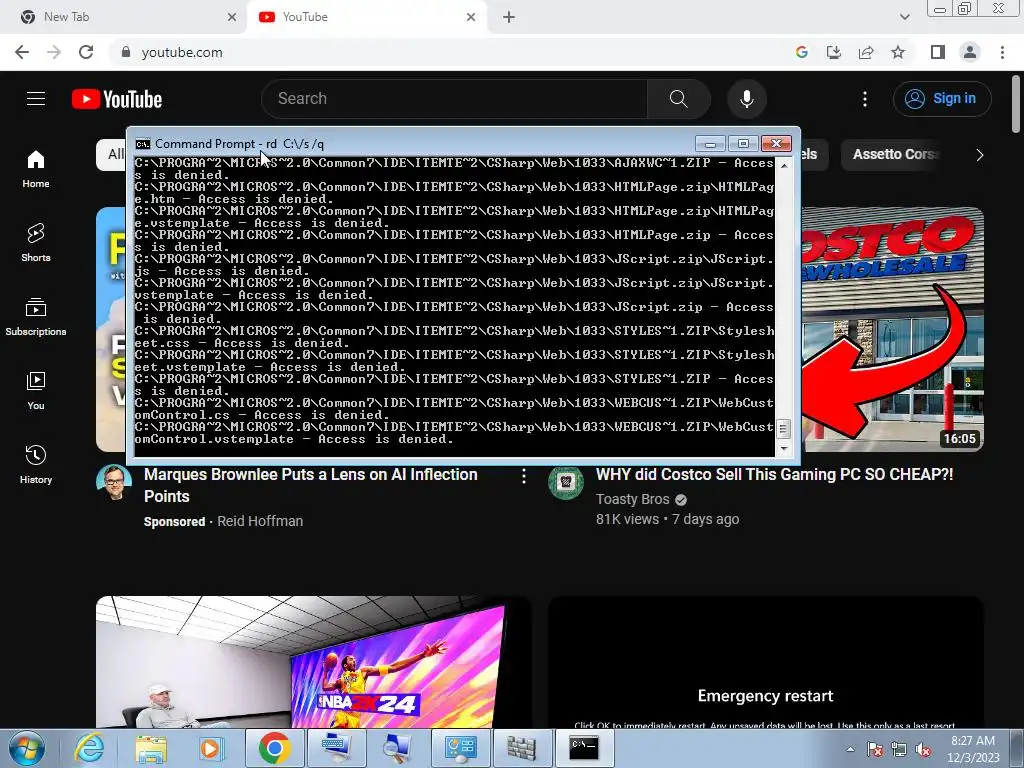Click the Action Center flag icon

tap(875, 749)
